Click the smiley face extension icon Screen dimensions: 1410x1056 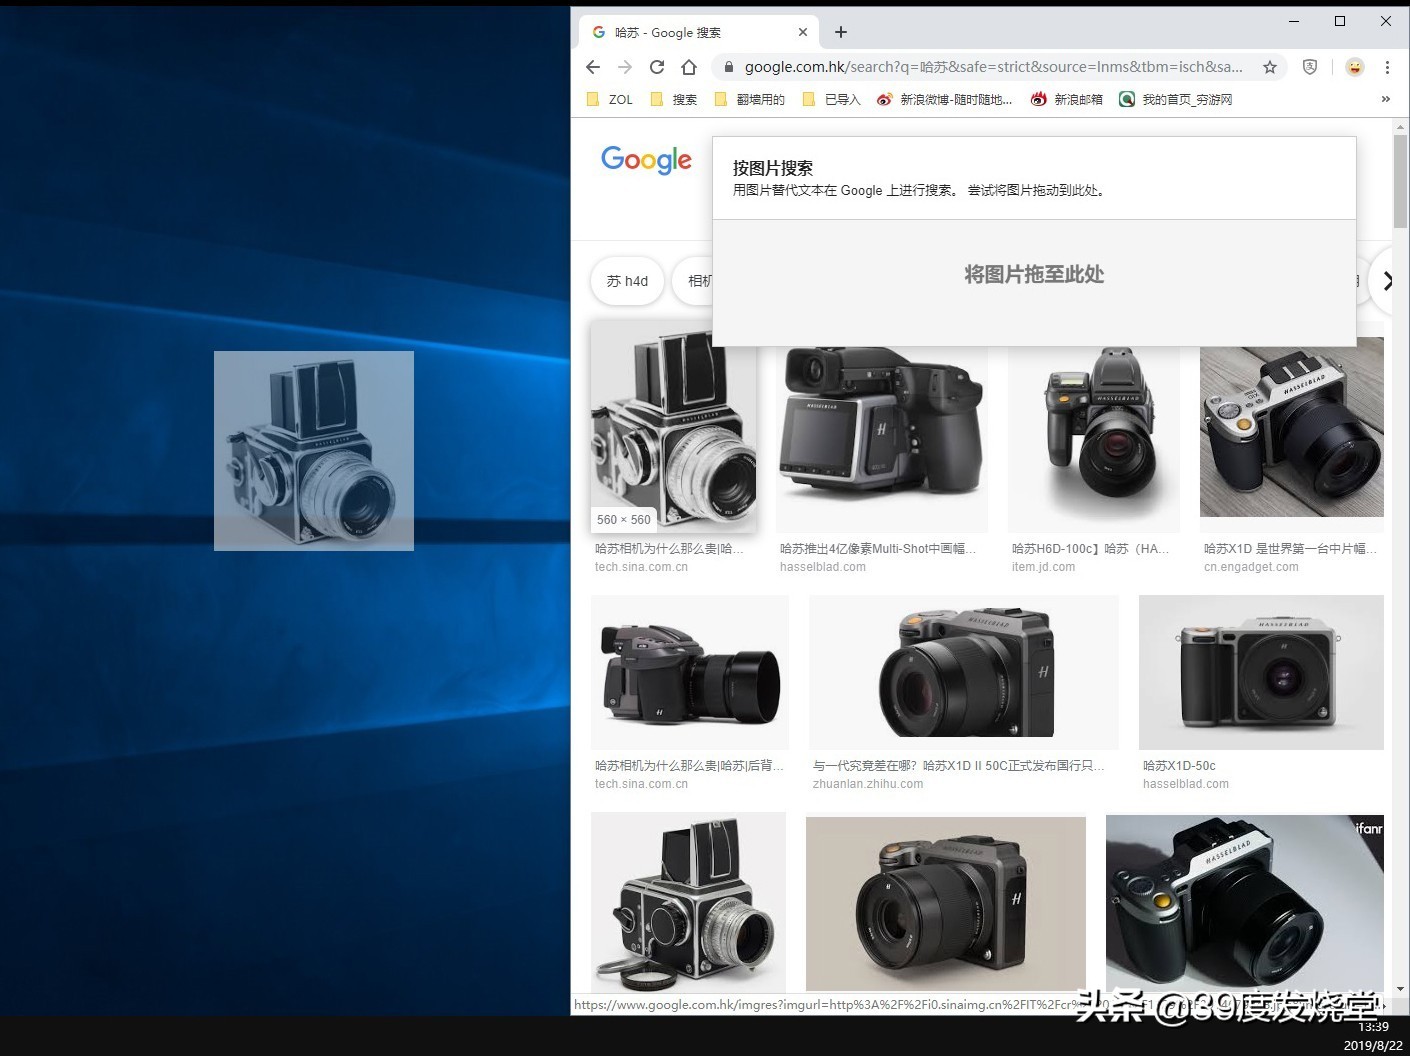(x=1355, y=67)
